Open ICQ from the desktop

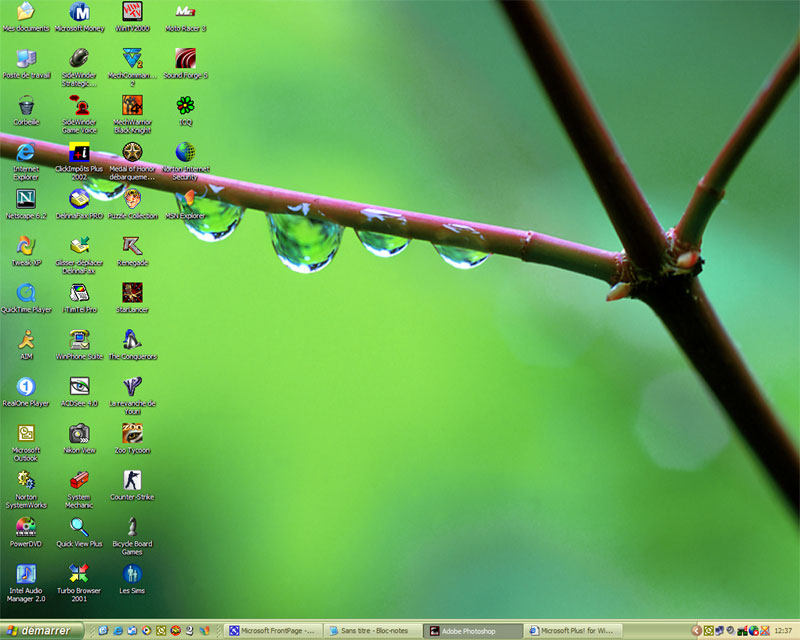pyautogui.click(x=187, y=107)
